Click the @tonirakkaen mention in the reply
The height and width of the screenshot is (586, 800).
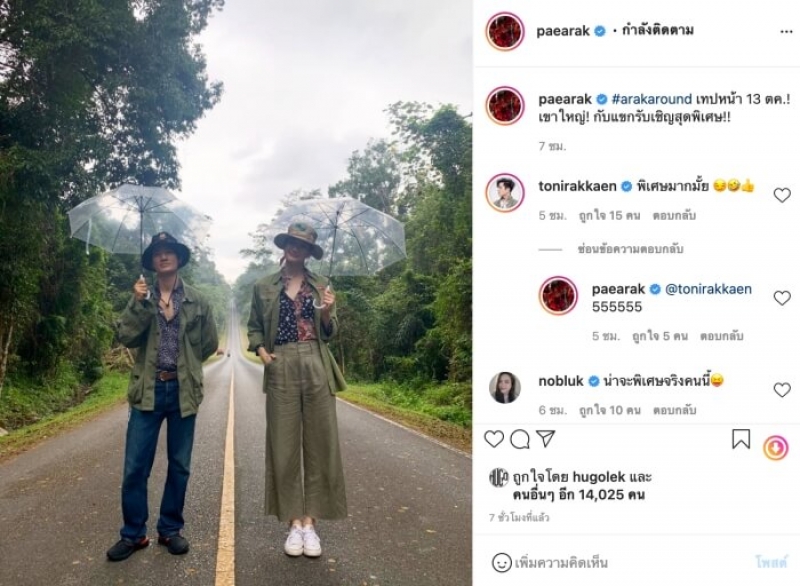pyautogui.click(x=708, y=289)
